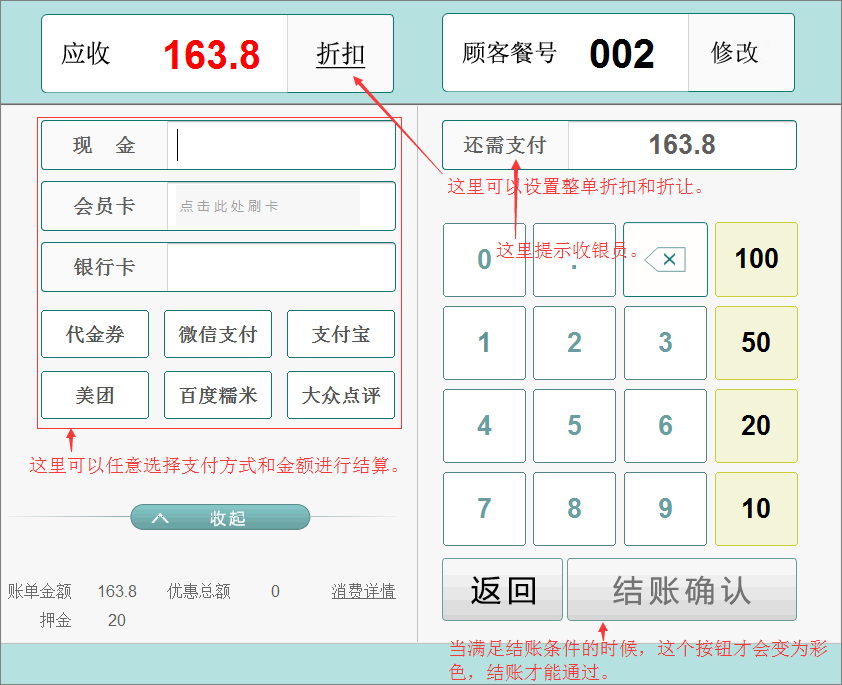This screenshot has height=685, width=842.
Task: Choose 微信支付 as payment method
Action: 218,334
